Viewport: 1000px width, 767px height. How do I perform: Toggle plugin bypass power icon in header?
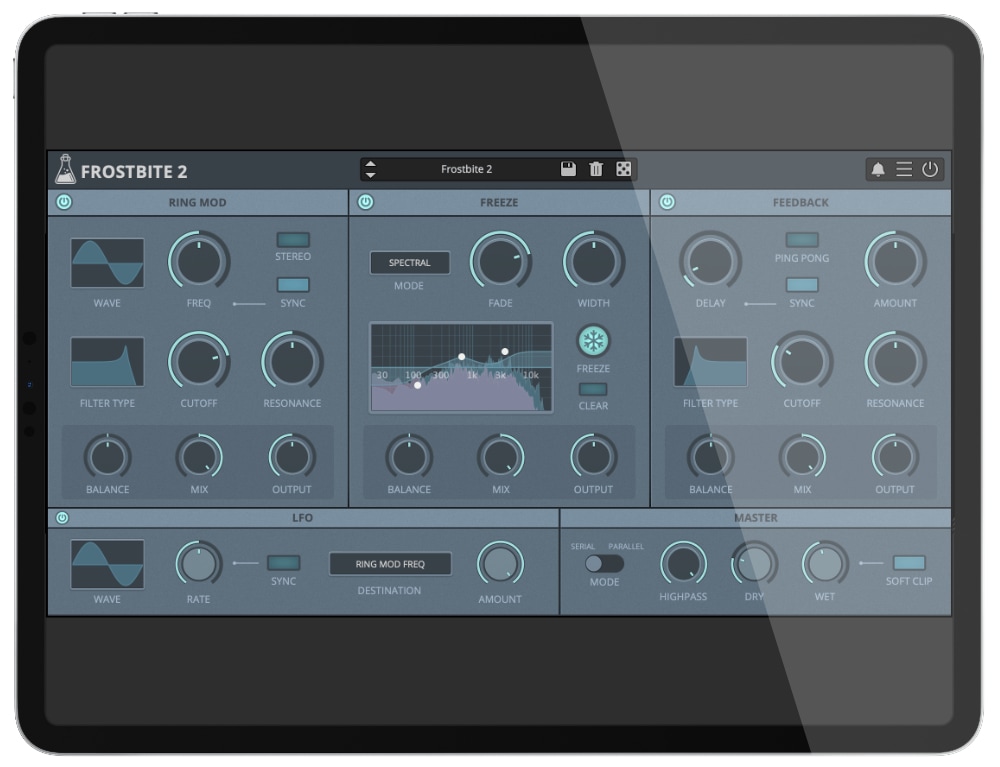929,170
